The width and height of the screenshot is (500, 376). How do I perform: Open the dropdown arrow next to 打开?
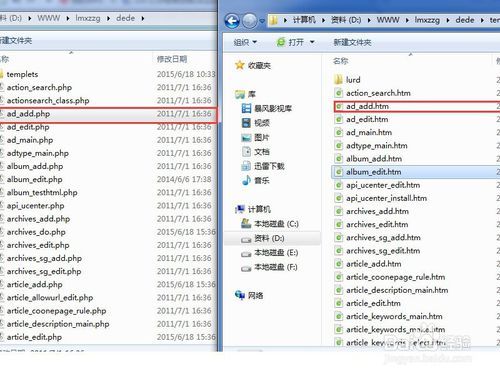[x=312, y=42]
